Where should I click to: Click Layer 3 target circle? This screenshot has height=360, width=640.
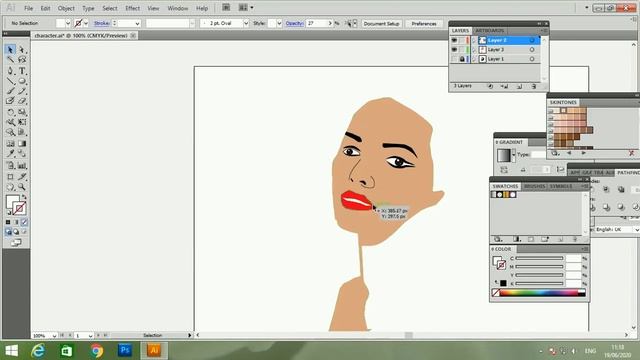pyautogui.click(x=532, y=49)
